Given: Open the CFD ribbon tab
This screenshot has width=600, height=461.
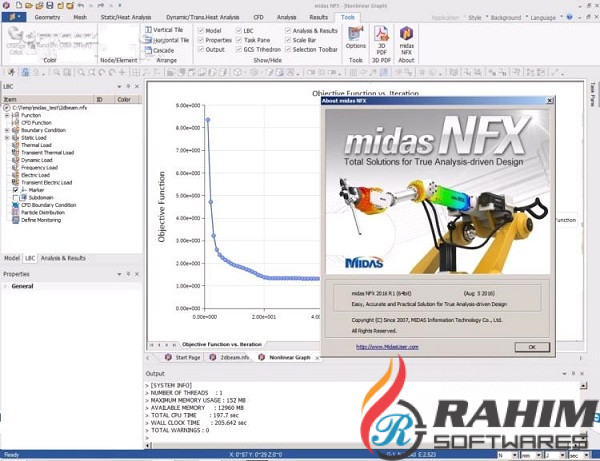Looking at the screenshot, I should point(258,17).
